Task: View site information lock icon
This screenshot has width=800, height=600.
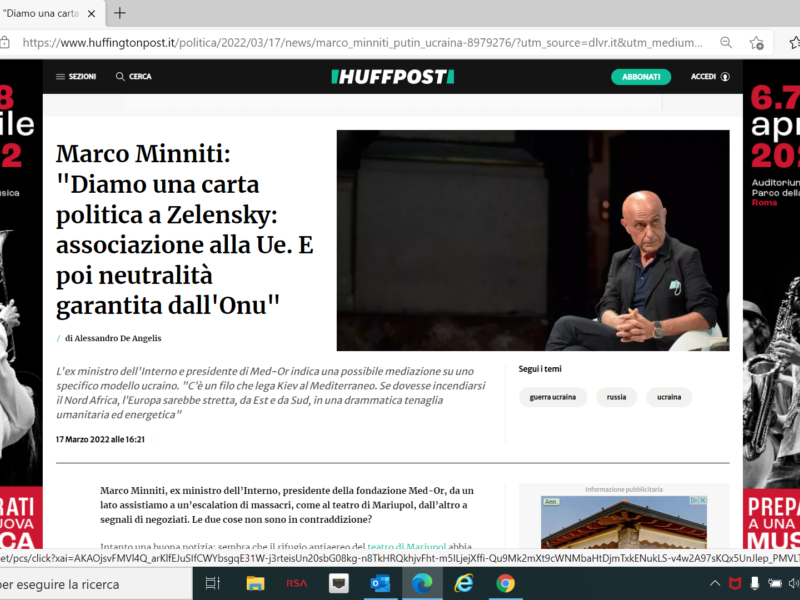Action: 4,43
